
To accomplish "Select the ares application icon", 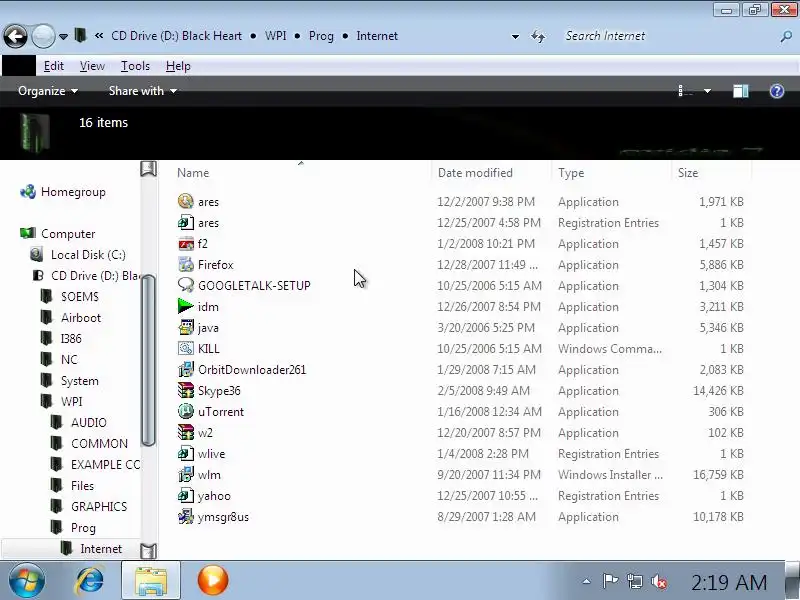I will [186, 201].
